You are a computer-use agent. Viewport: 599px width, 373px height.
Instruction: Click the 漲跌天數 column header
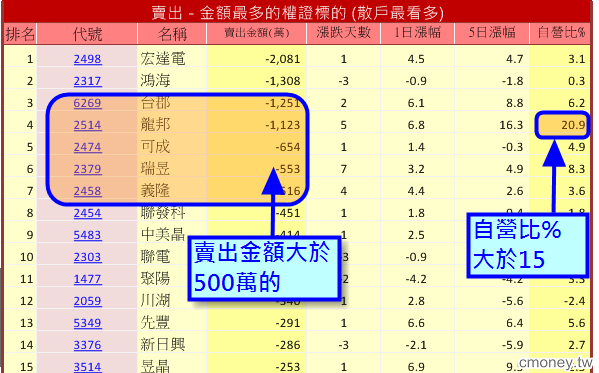tap(343, 34)
